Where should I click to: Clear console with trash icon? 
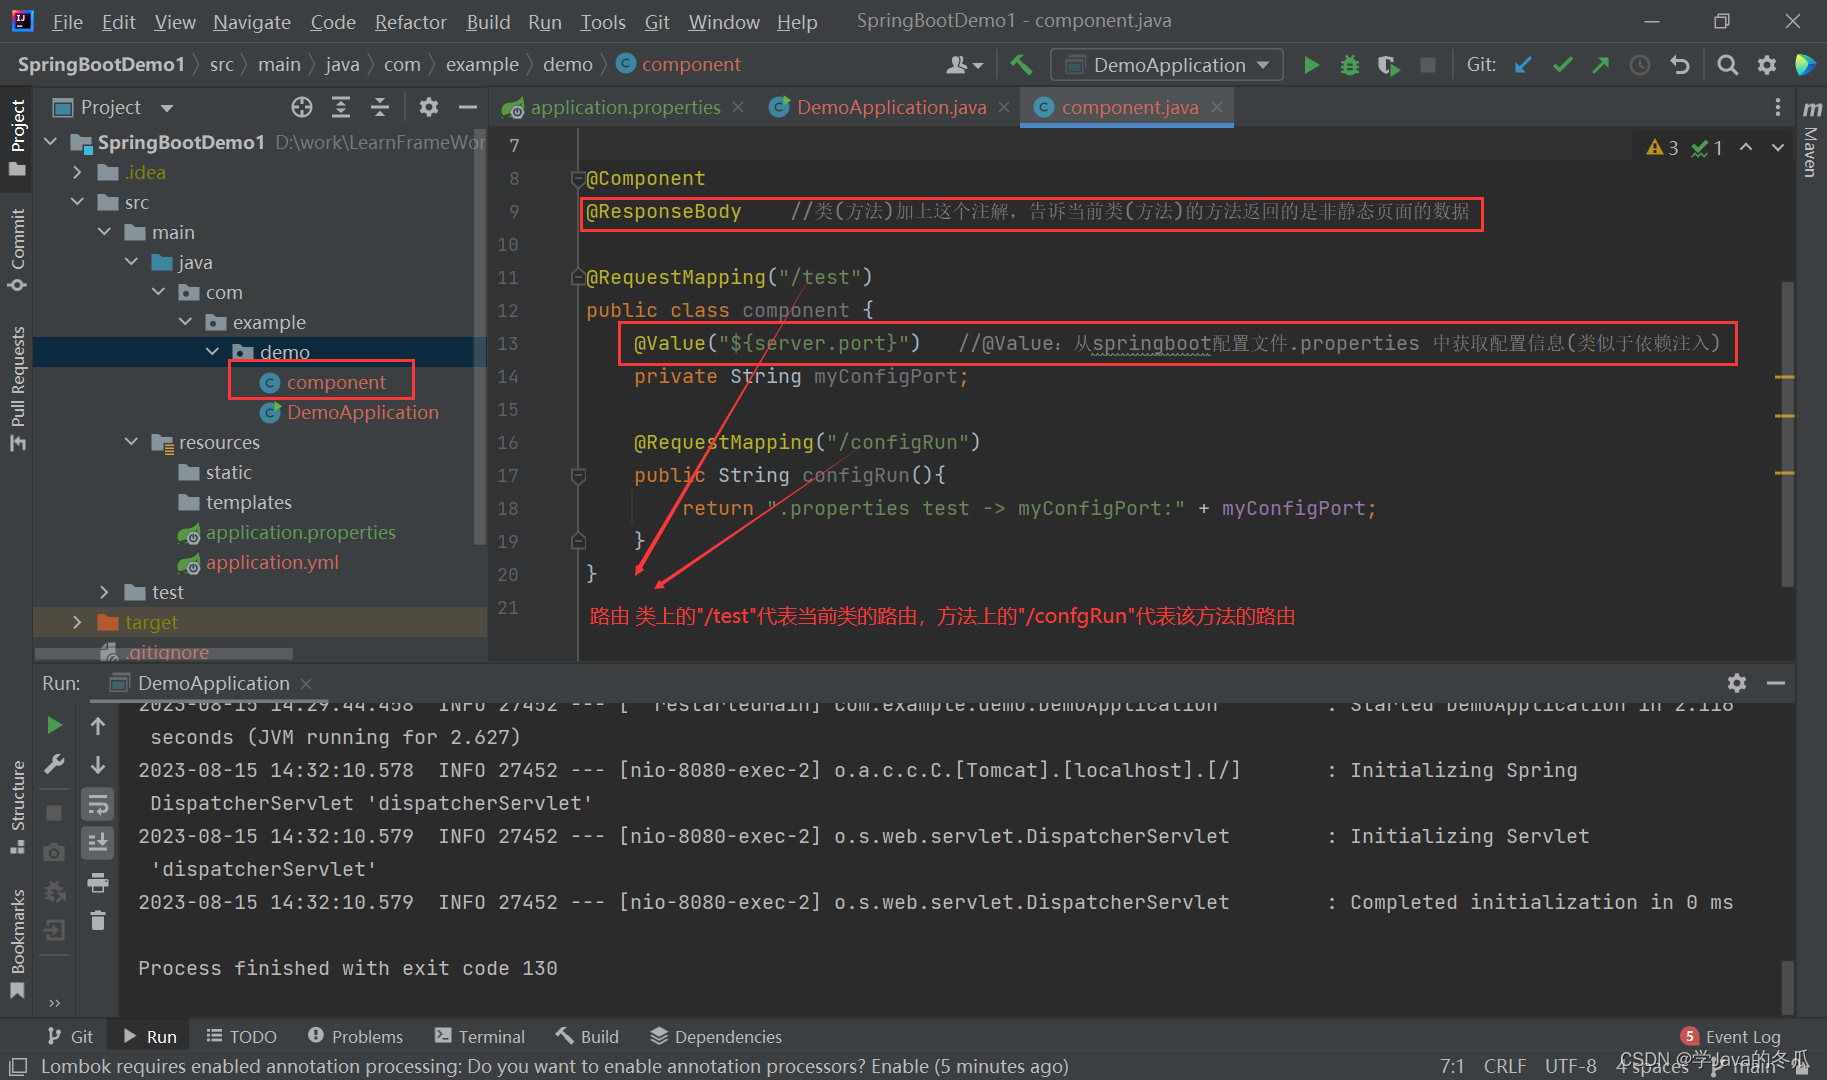click(x=98, y=920)
